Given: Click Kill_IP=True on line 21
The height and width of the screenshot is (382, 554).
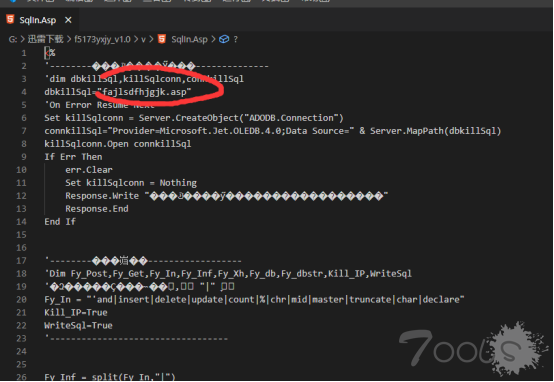Looking at the screenshot, I should pyautogui.click(x=76, y=313).
